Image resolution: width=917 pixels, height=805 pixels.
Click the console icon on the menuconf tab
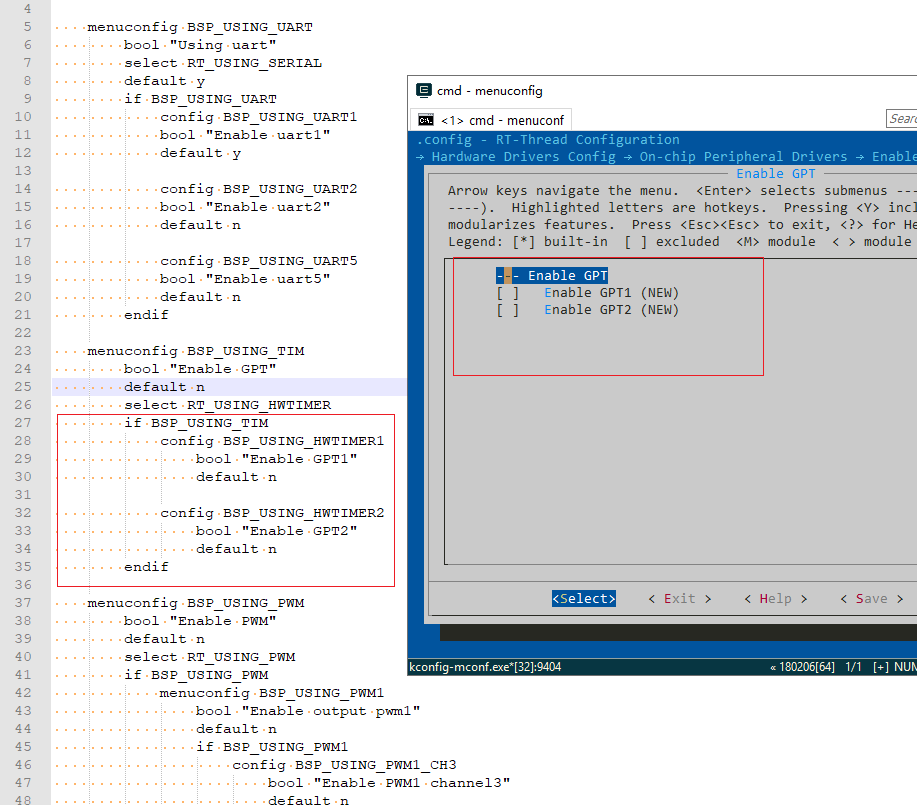425,121
